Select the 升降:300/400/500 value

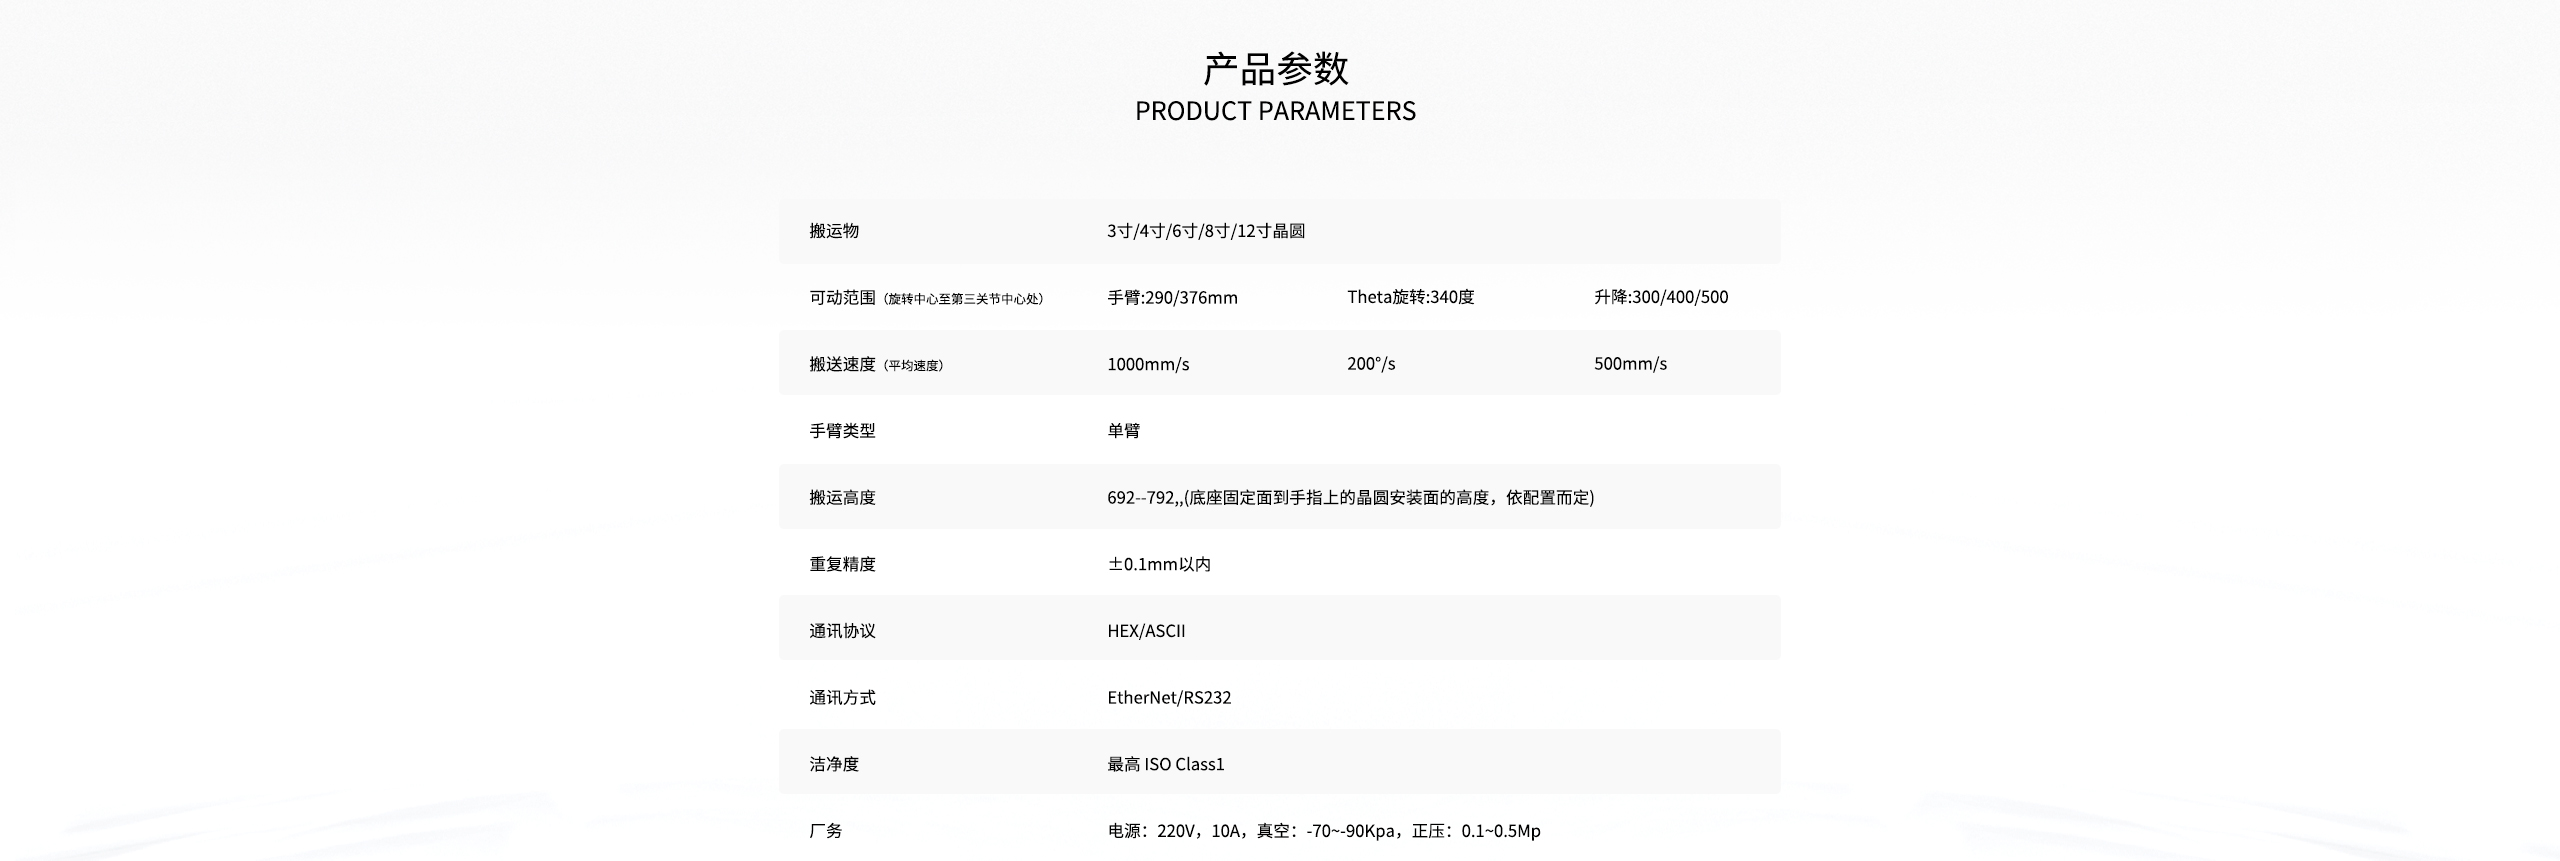[1660, 297]
